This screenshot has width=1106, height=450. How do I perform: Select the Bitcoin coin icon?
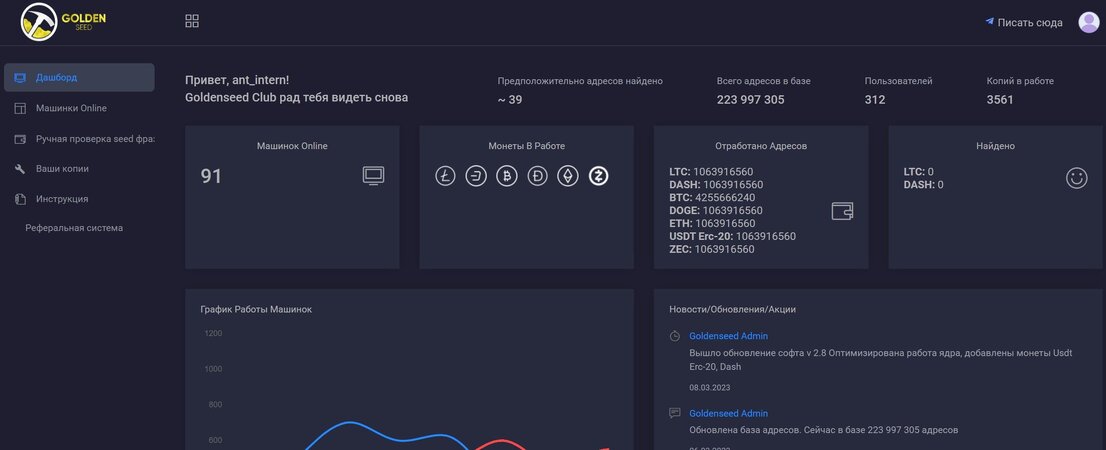click(506, 176)
